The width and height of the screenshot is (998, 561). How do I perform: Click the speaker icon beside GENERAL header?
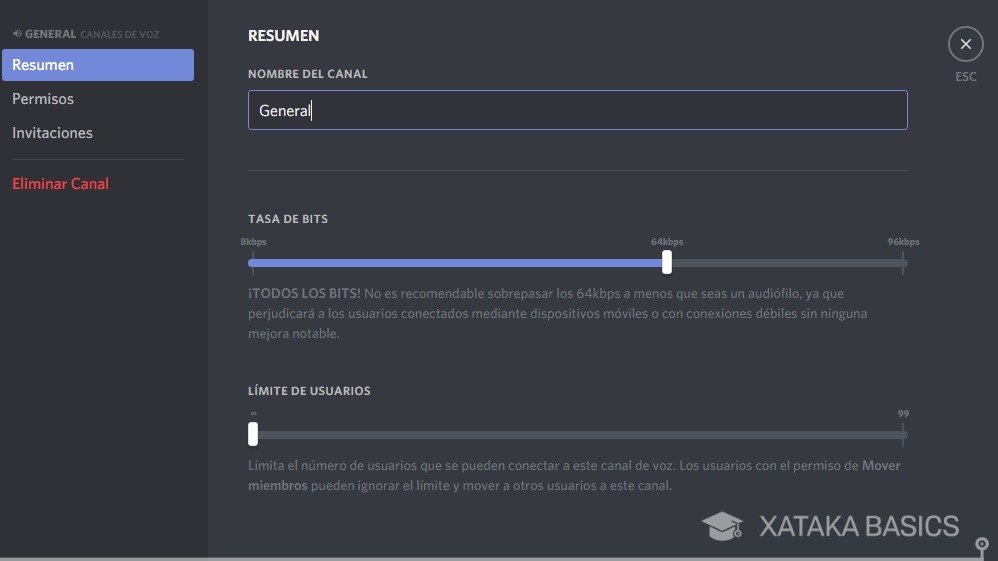(17, 34)
